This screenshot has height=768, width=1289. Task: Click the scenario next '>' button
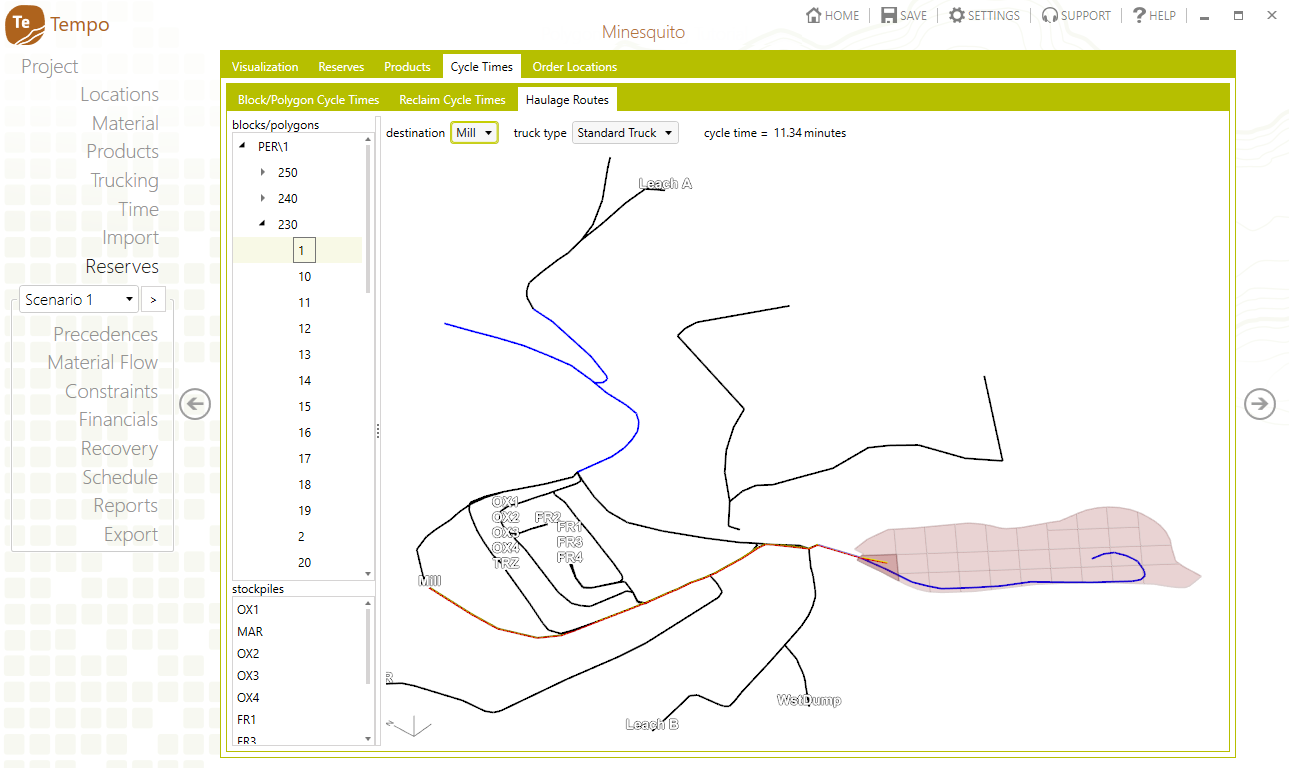[x=153, y=299]
